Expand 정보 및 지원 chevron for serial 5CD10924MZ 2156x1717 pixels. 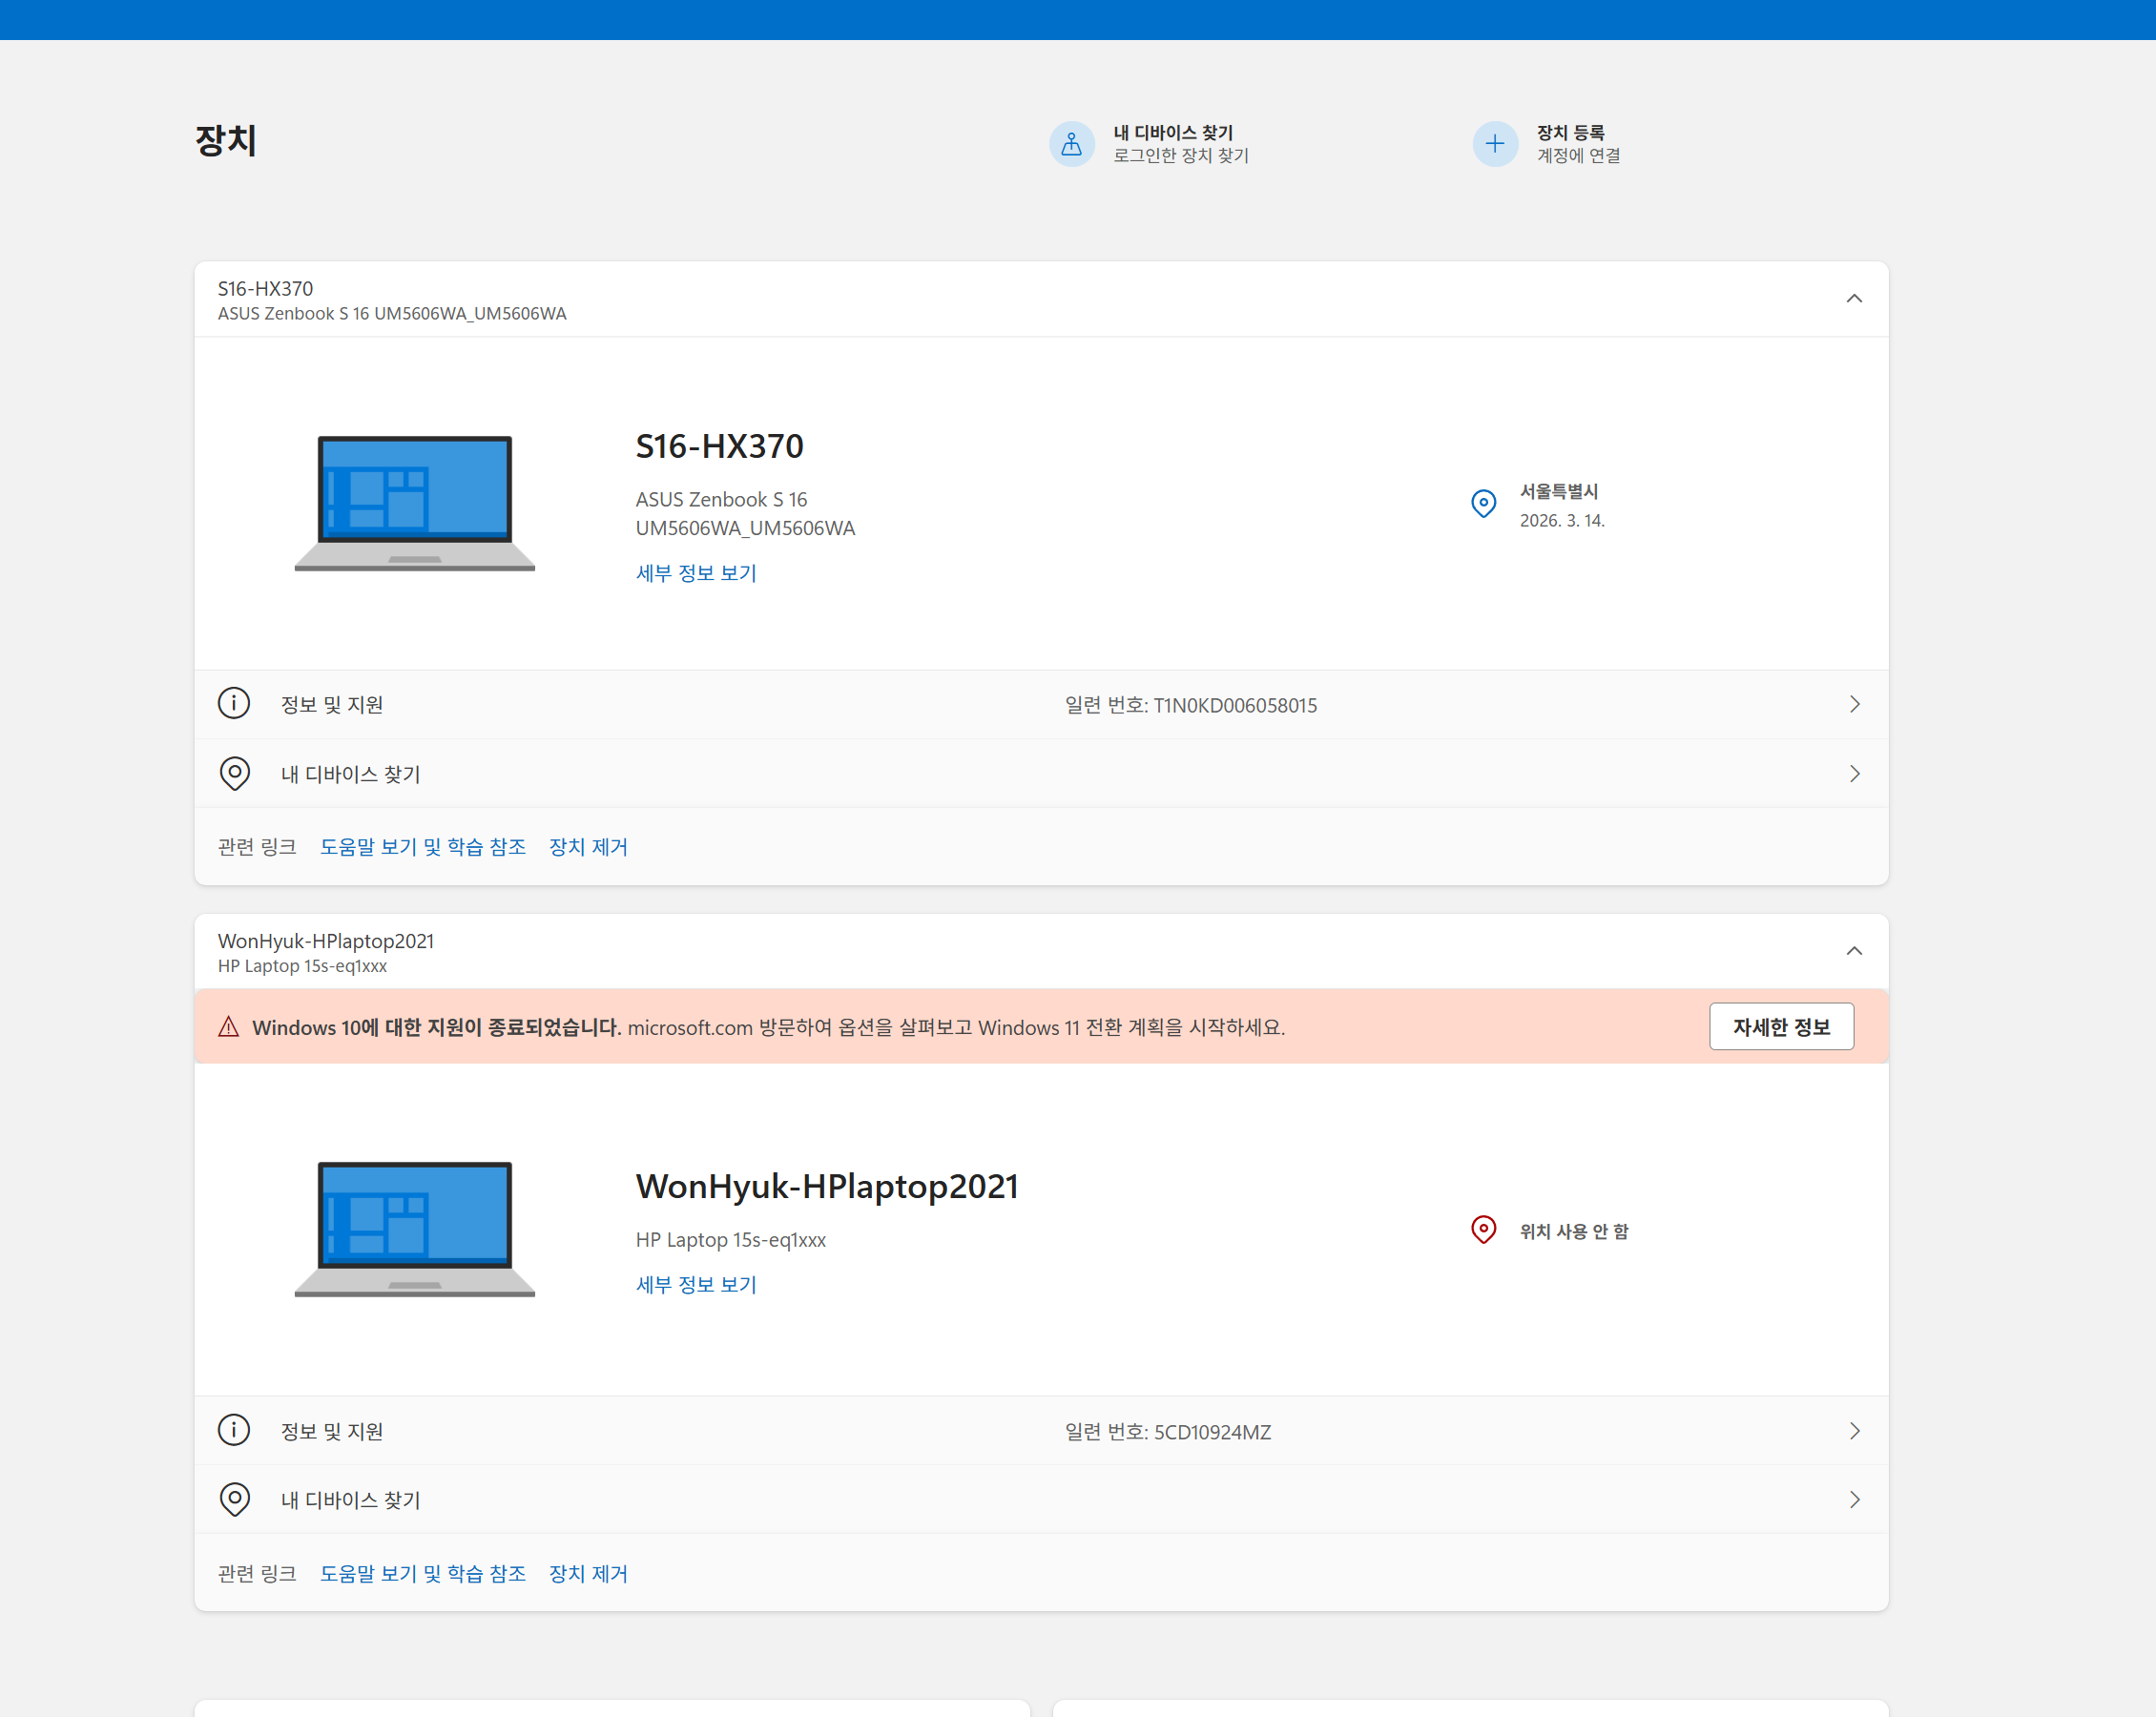point(1855,1431)
